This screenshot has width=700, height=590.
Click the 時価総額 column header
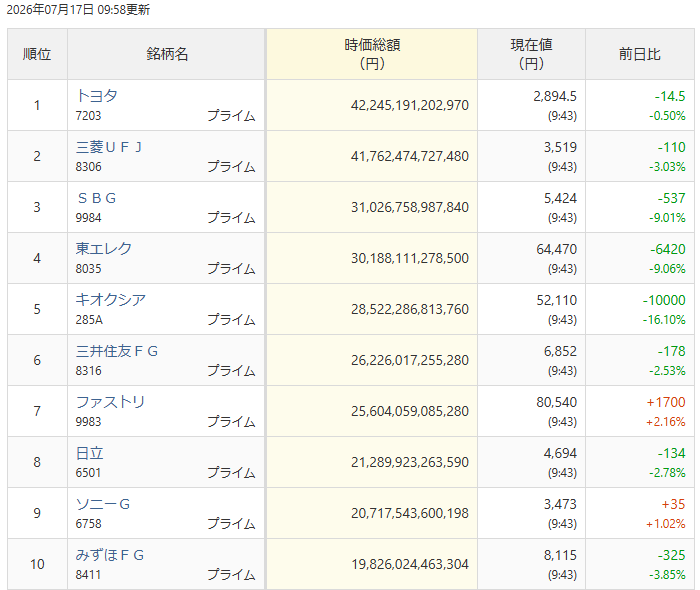click(x=372, y=54)
